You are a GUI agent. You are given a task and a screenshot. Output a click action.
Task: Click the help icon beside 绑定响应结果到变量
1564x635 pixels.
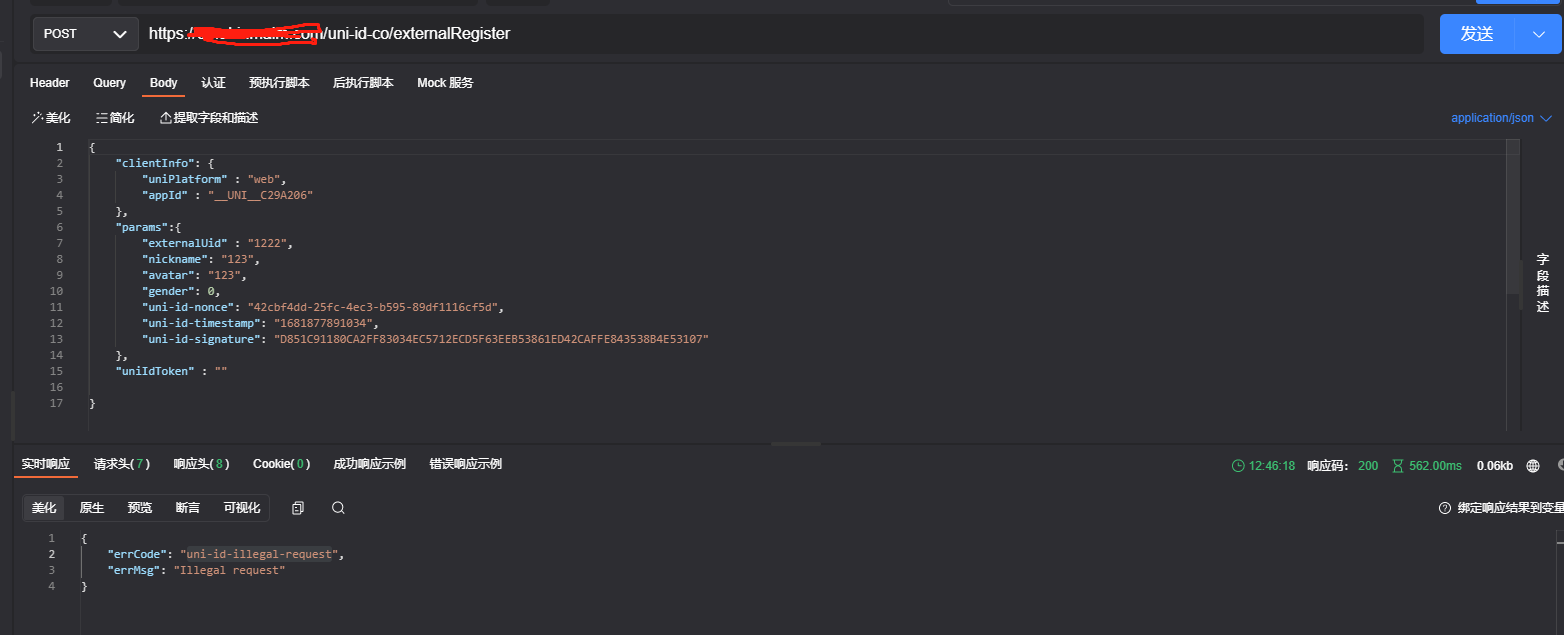pyautogui.click(x=1444, y=508)
